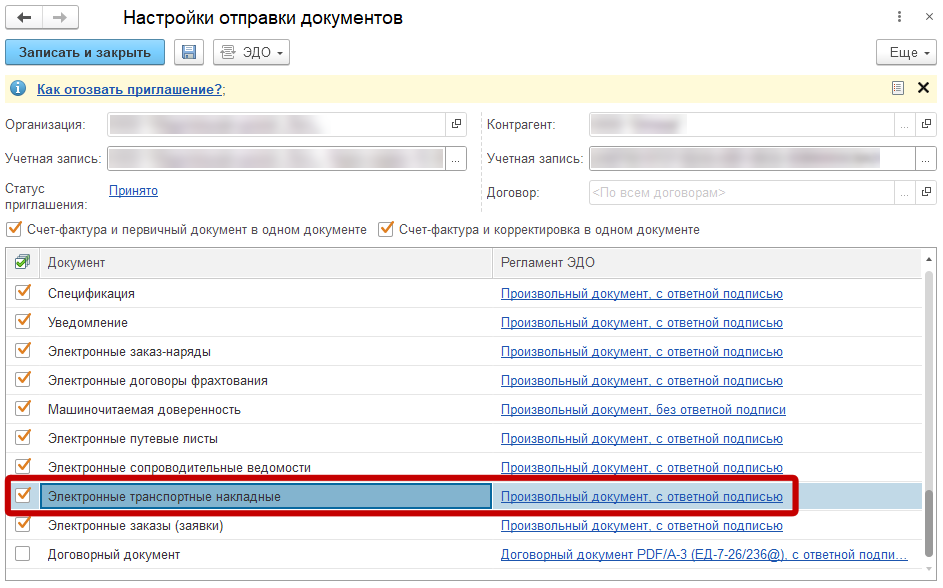The width and height of the screenshot is (943, 588).
Task: Go forward with the right arrow button
Action: click(x=60, y=17)
